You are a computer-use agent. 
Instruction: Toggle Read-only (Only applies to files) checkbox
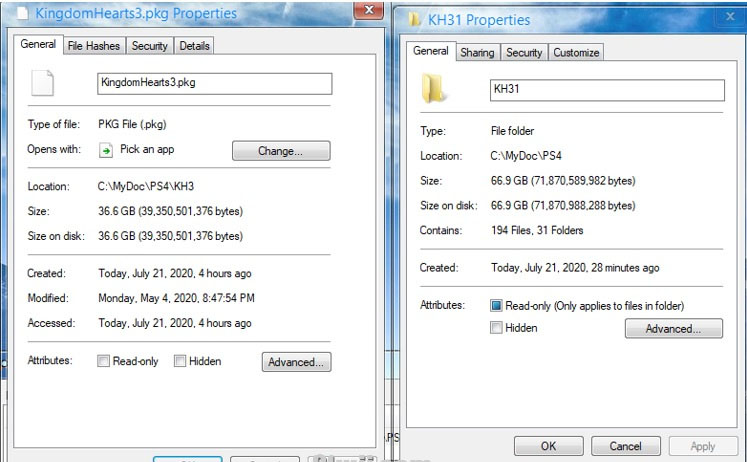pos(496,305)
